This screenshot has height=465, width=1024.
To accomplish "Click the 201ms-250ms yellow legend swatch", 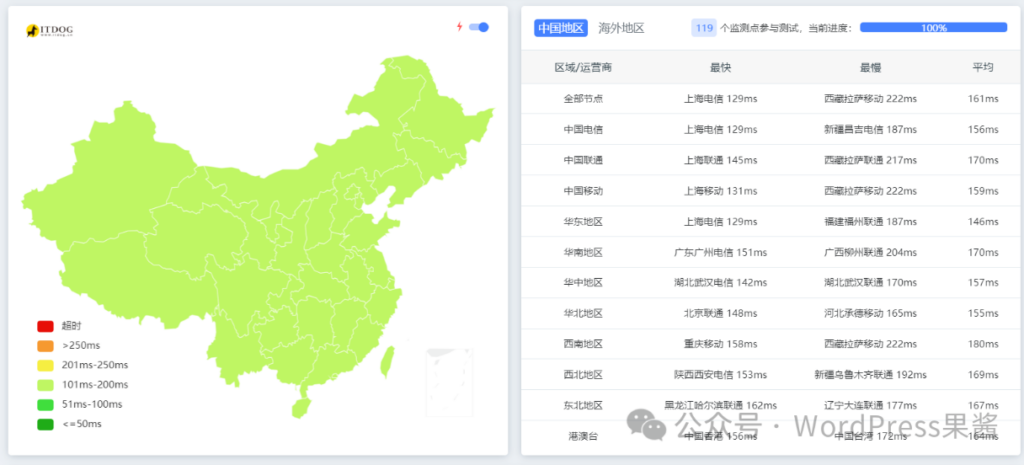I will coord(45,365).
